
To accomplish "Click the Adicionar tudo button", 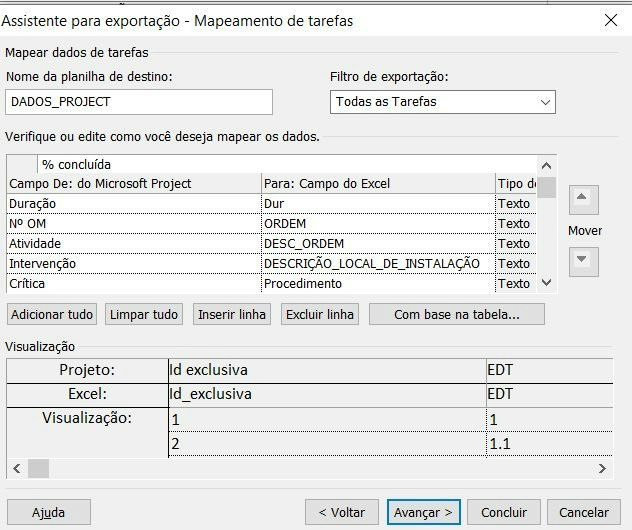I will pos(52,314).
